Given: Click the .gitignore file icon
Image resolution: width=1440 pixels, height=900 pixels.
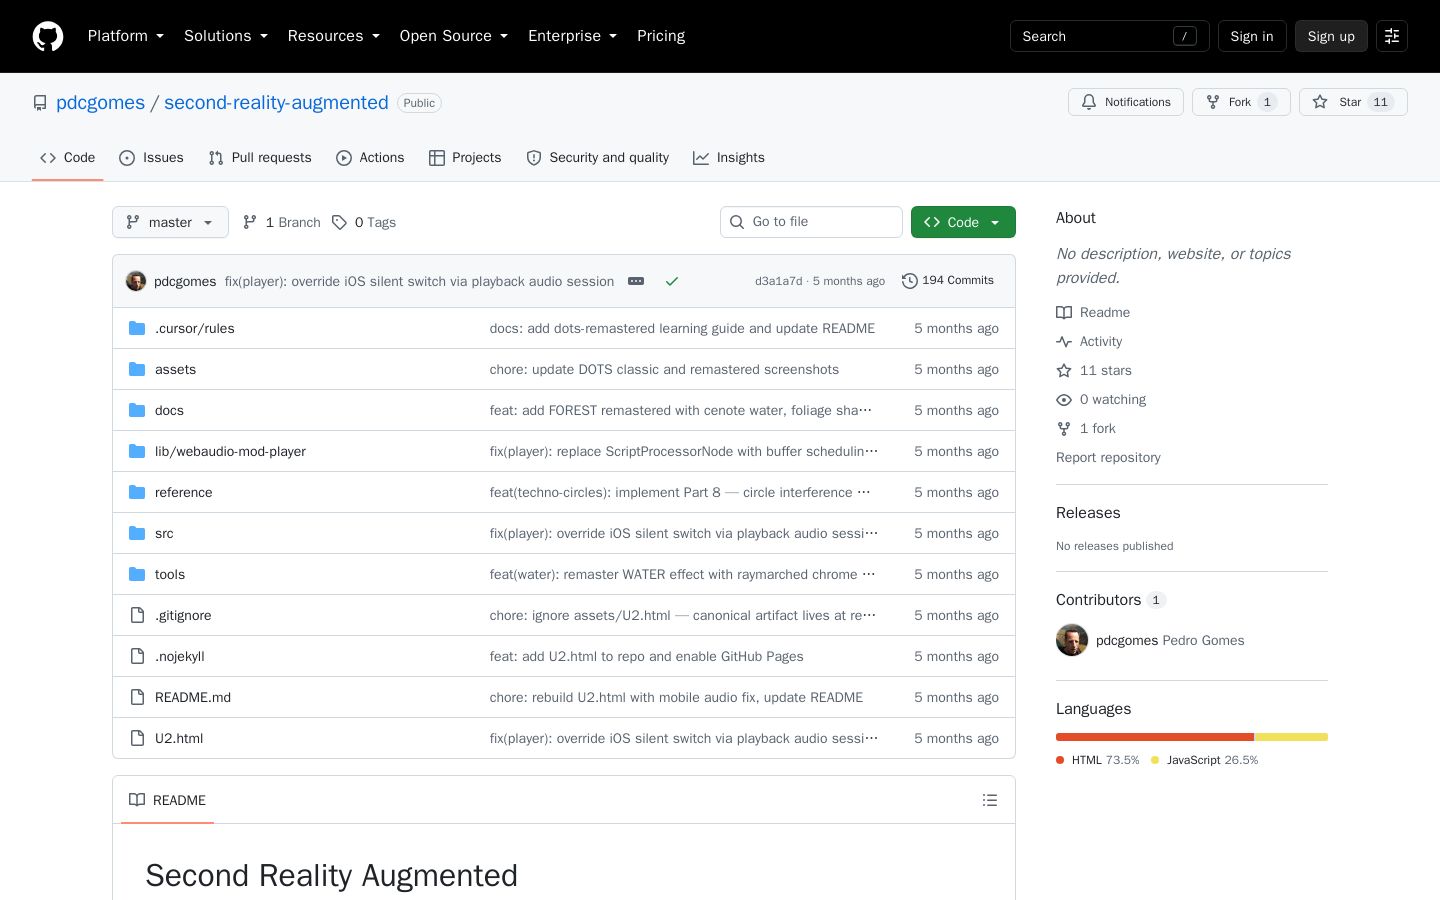Looking at the screenshot, I should tap(137, 615).
